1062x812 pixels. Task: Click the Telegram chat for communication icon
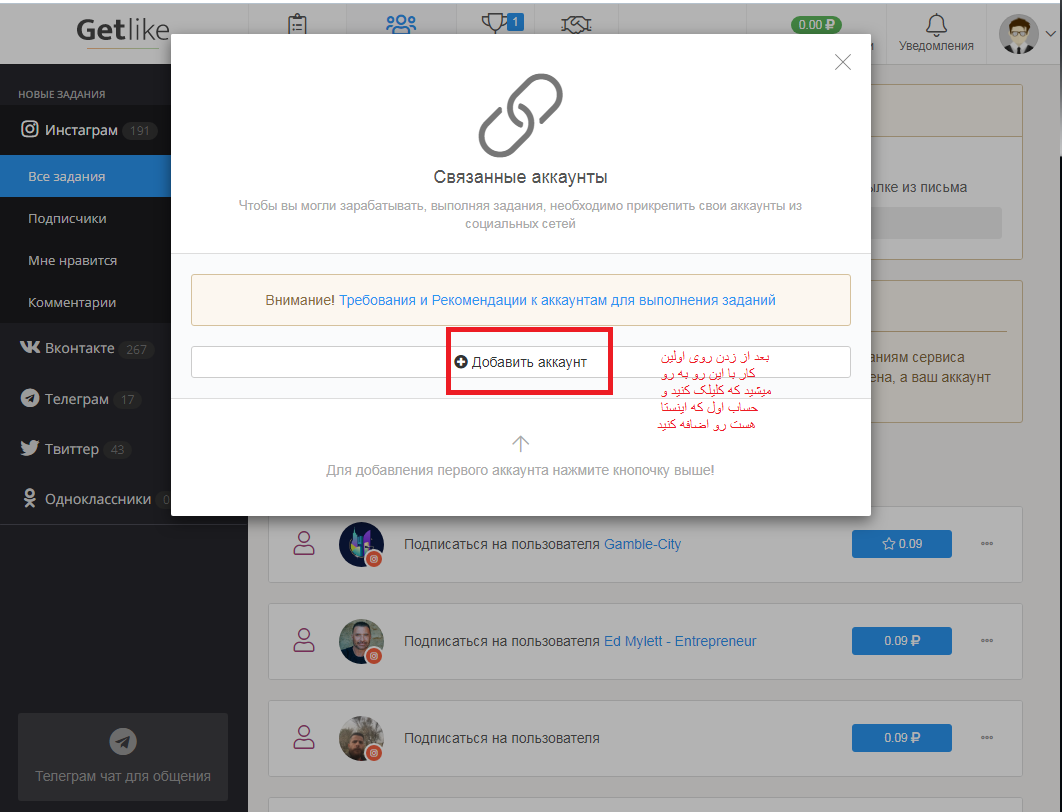tap(123, 741)
